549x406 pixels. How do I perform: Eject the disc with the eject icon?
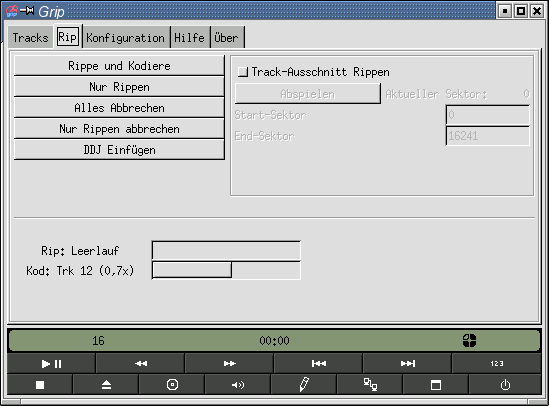click(x=106, y=385)
